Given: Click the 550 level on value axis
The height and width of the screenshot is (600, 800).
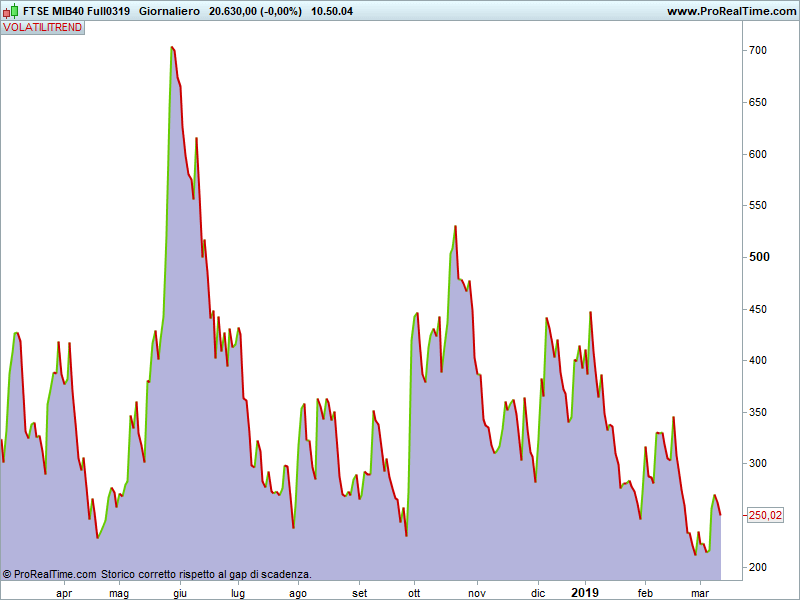Looking at the screenshot, I should pyautogui.click(x=758, y=206).
